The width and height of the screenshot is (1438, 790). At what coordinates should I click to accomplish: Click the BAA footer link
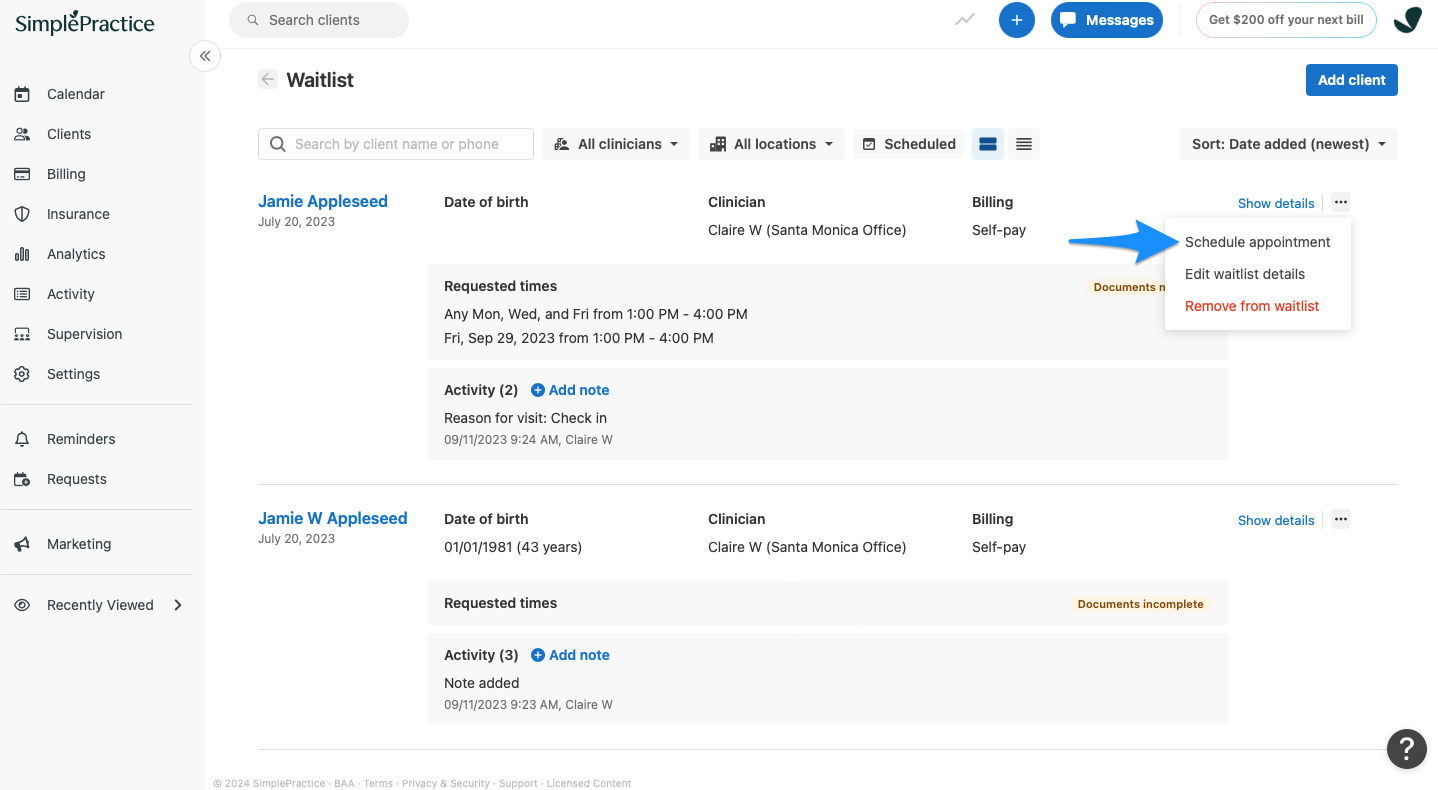coord(344,783)
